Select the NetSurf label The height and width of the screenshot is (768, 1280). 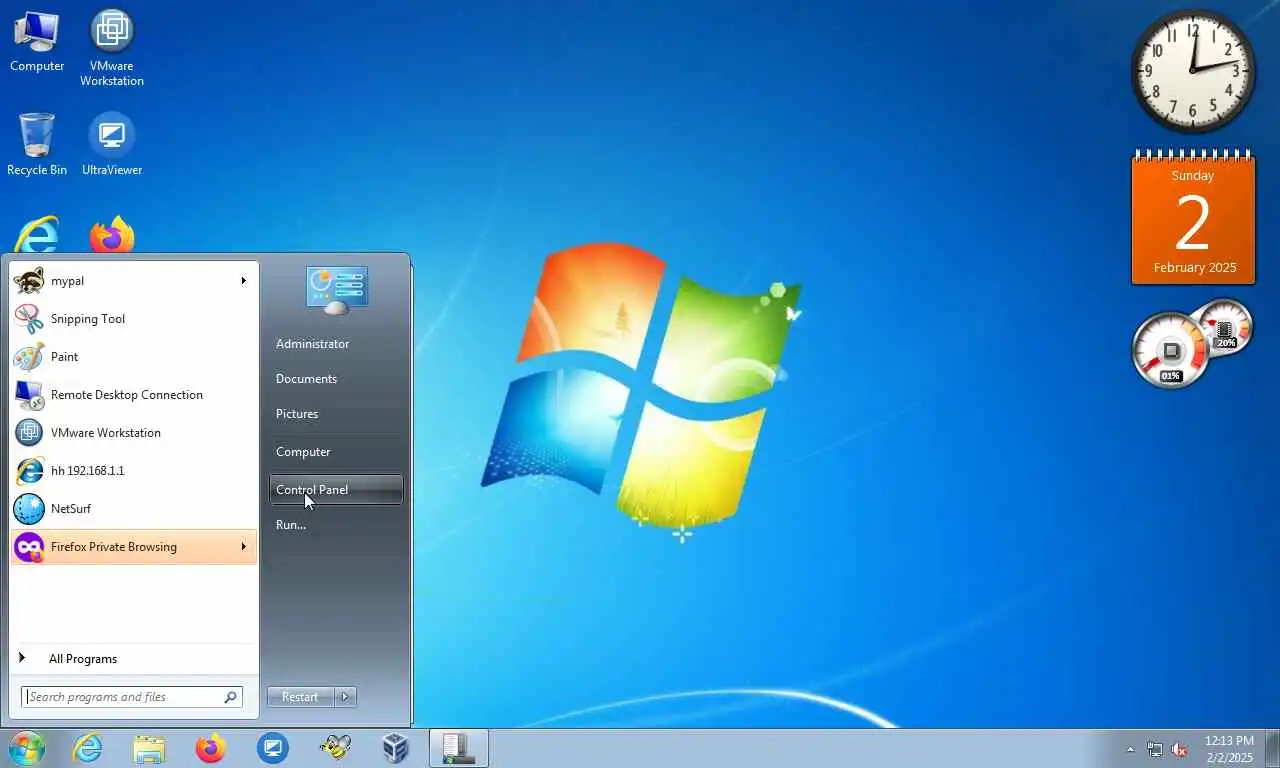71,509
